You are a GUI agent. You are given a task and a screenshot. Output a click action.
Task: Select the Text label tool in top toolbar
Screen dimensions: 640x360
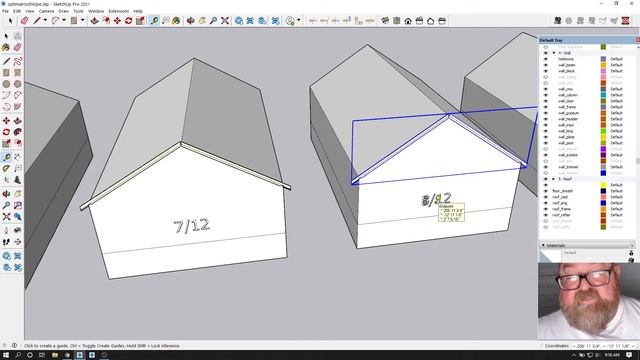(166, 20)
